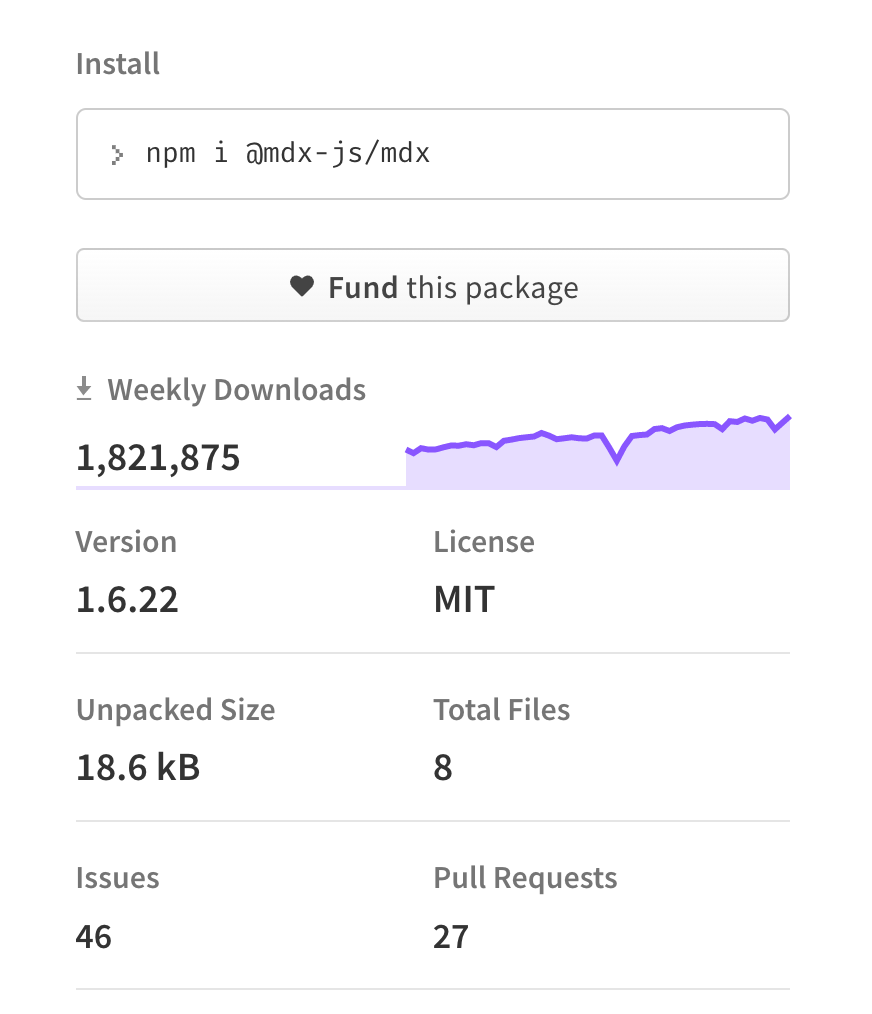This screenshot has height=1014, width=872.
Task: Click the Issues label
Action: tap(118, 878)
